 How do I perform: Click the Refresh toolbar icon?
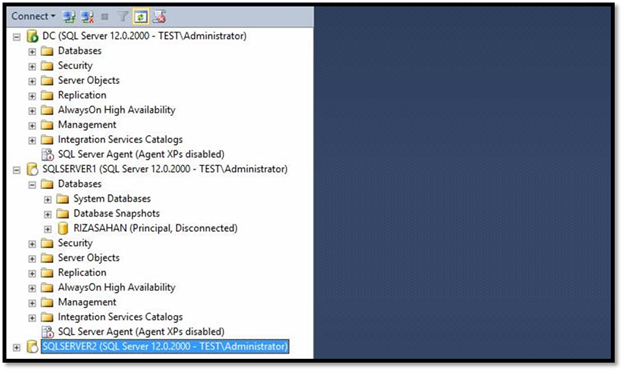pyautogui.click(x=141, y=17)
